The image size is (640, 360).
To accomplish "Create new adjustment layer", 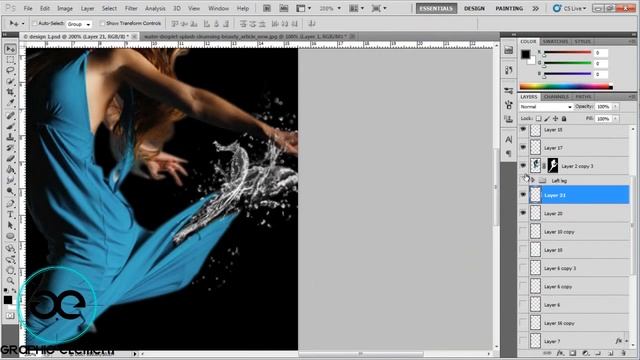I will pos(585,353).
